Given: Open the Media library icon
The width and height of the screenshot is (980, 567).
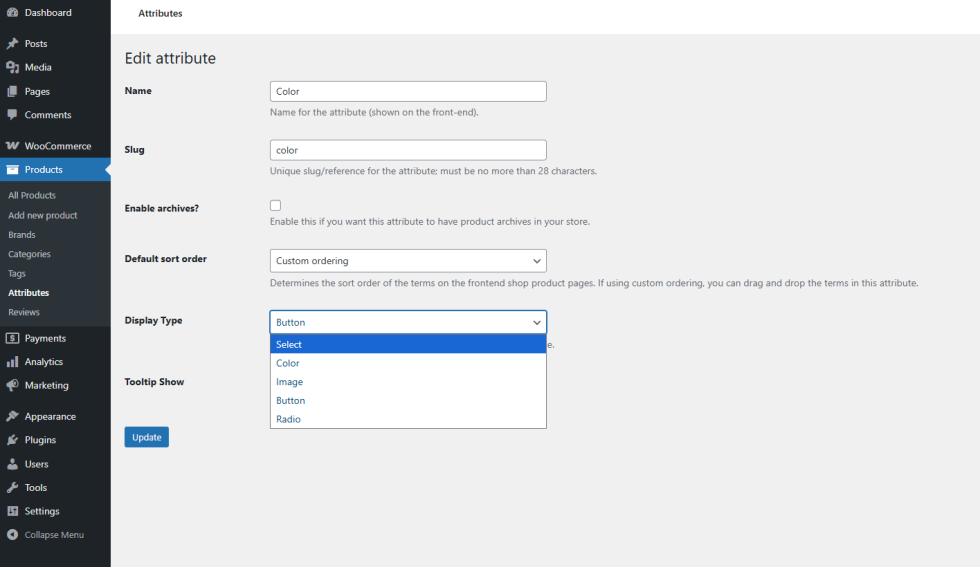Looking at the screenshot, I should 12,68.
